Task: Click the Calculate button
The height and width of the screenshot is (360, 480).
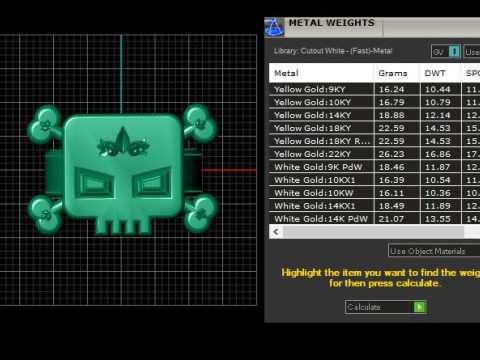Action: (386, 307)
